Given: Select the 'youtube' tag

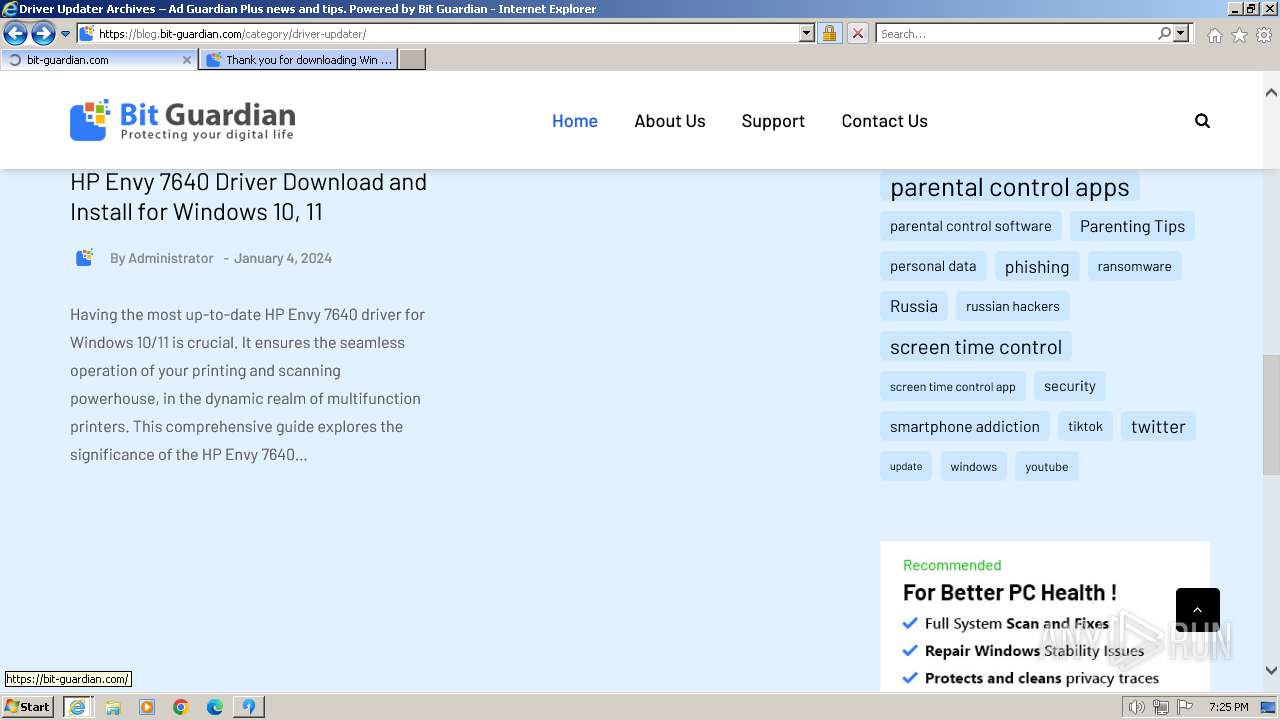Looking at the screenshot, I should (x=1046, y=466).
